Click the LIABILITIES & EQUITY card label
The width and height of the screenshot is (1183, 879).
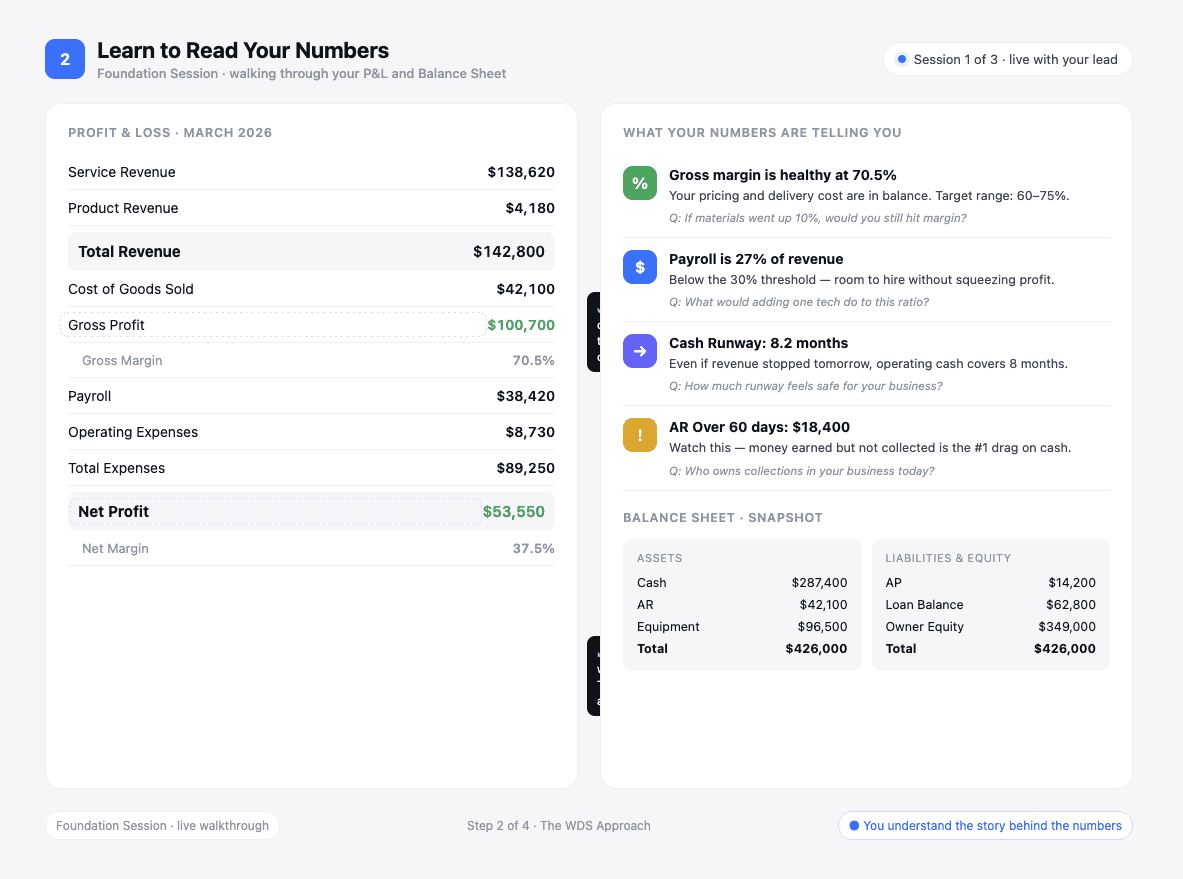(x=948, y=558)
